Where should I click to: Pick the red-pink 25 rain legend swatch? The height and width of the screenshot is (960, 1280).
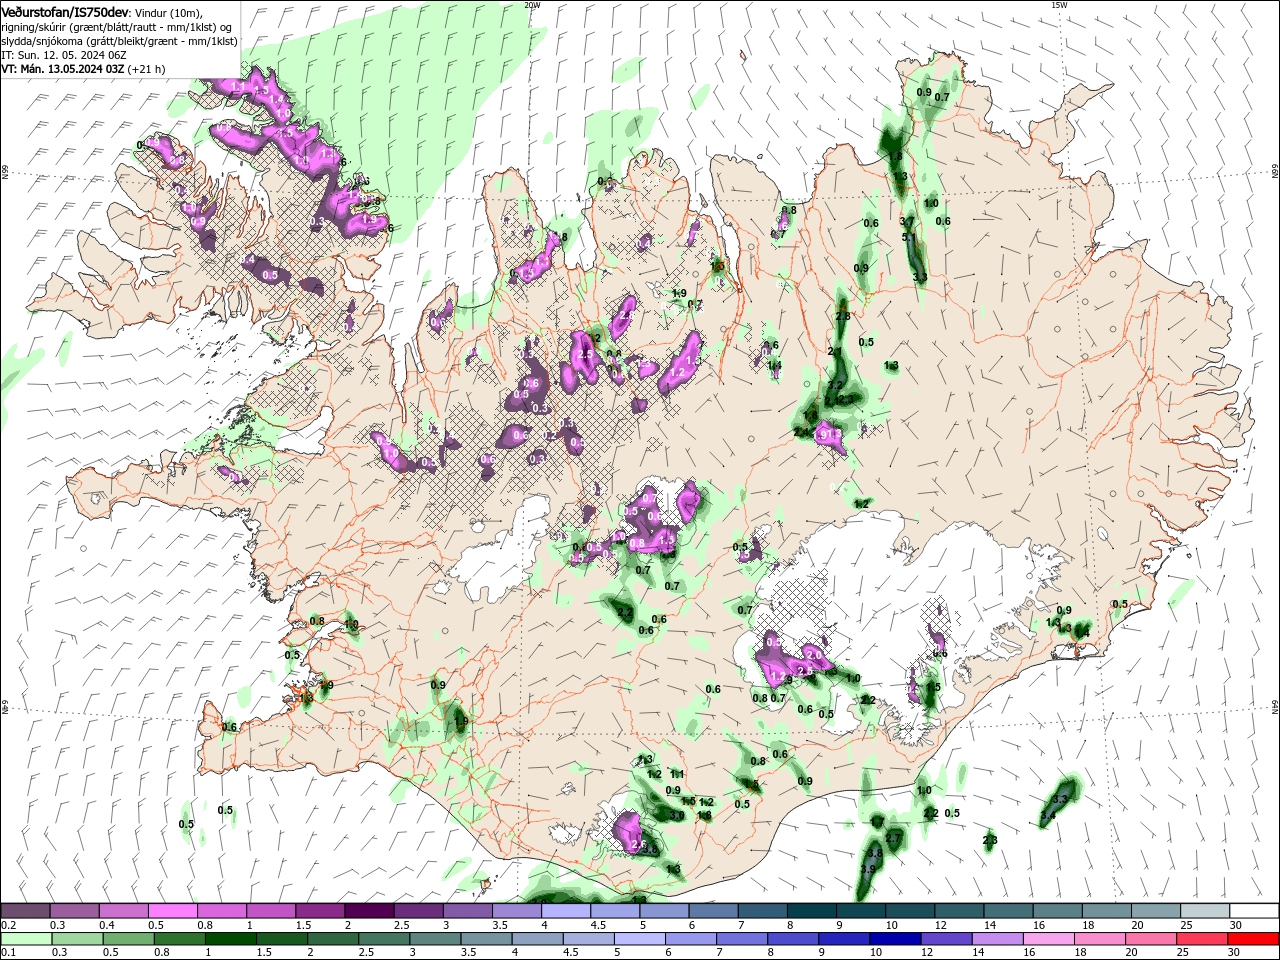(1202, 939)
